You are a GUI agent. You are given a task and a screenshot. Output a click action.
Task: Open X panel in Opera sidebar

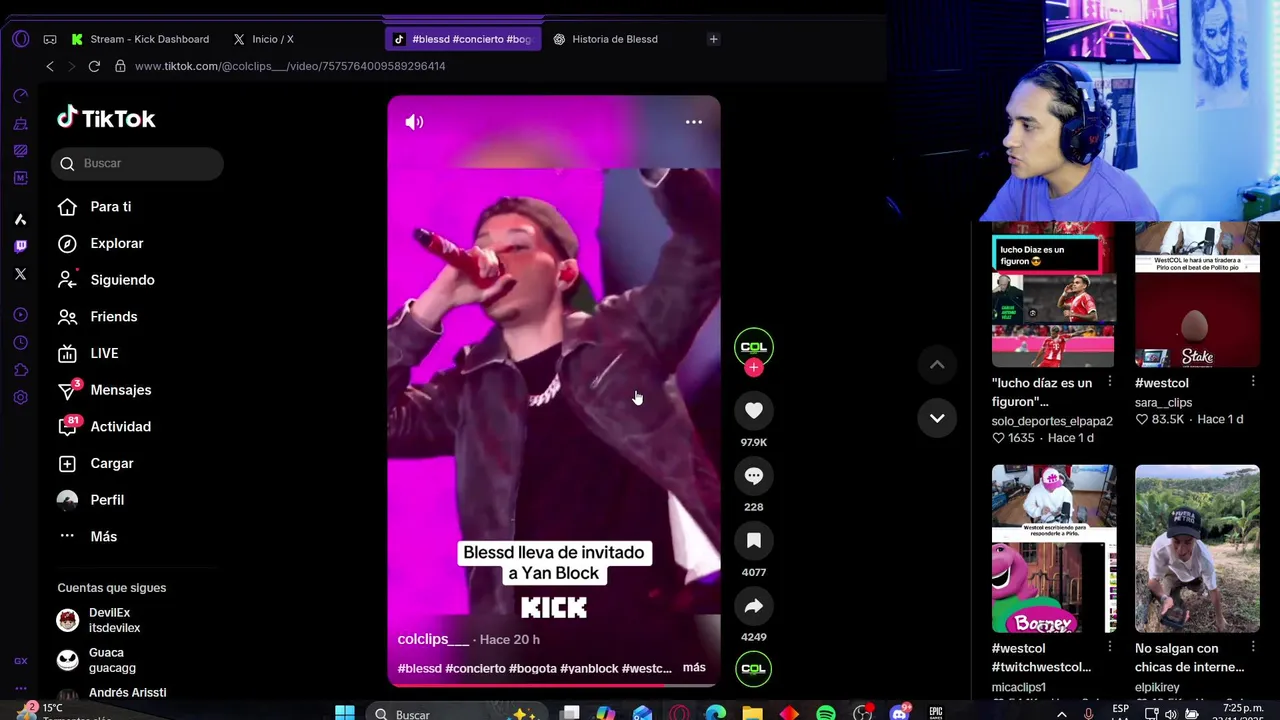coord(20,273)
